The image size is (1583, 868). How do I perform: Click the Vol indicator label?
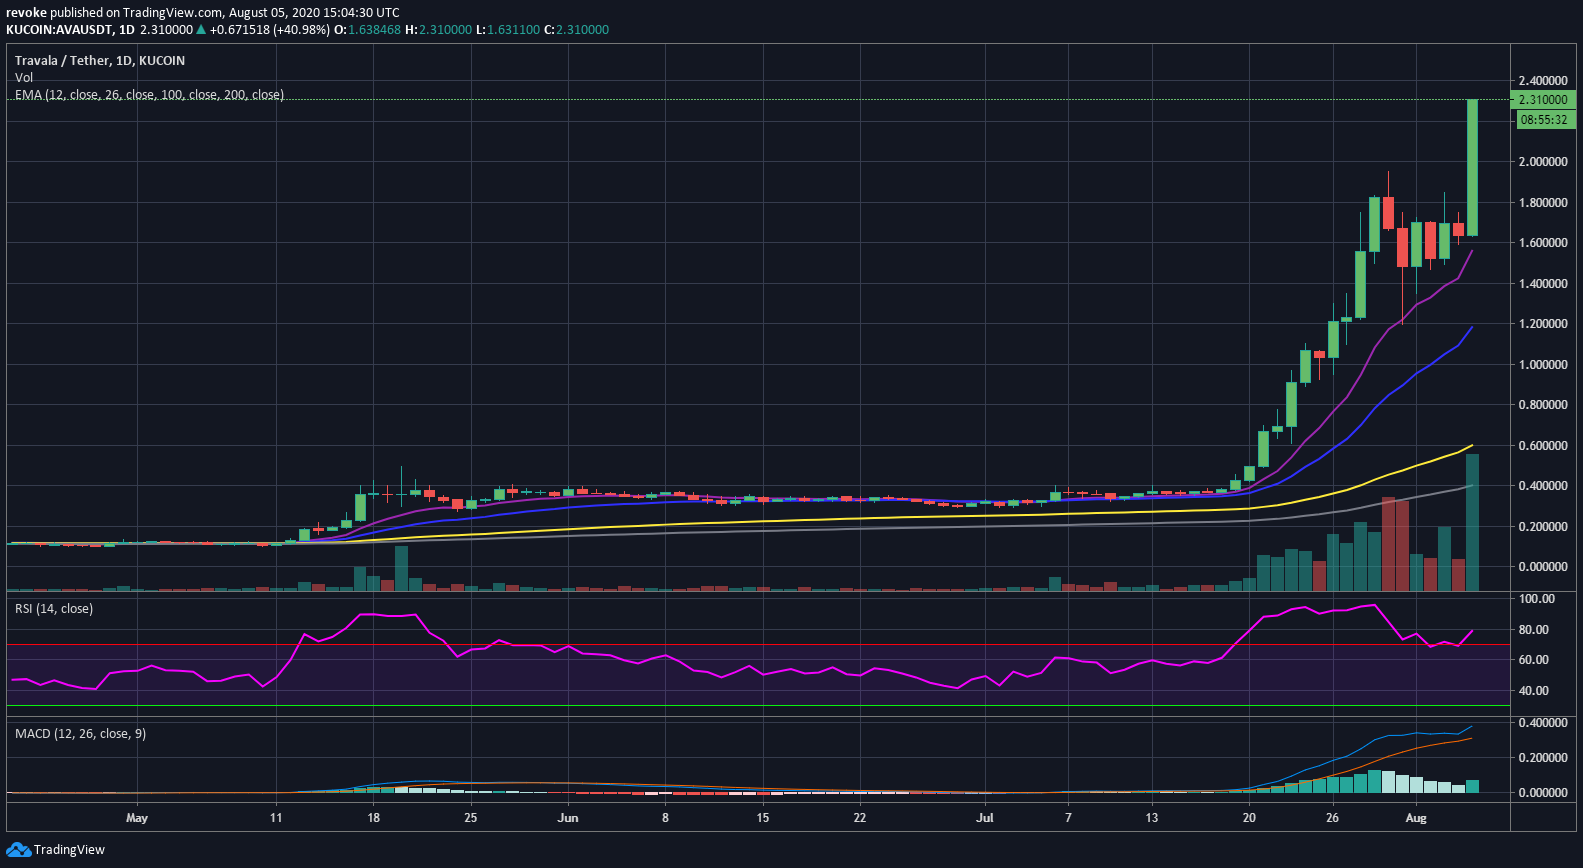[24, 78]
